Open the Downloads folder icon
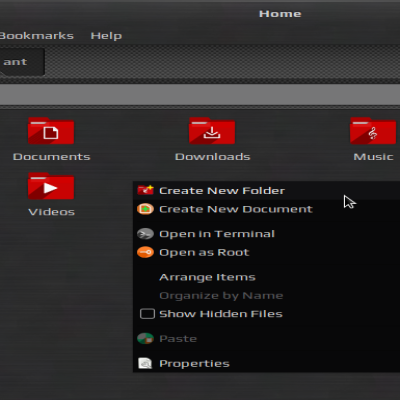The height and width of the screenshot is (400, 400). [x=212, y=131]
